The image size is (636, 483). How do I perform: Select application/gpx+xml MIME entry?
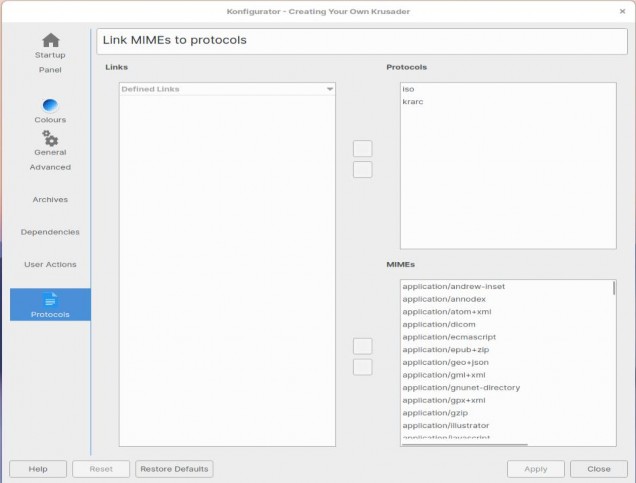506,400
